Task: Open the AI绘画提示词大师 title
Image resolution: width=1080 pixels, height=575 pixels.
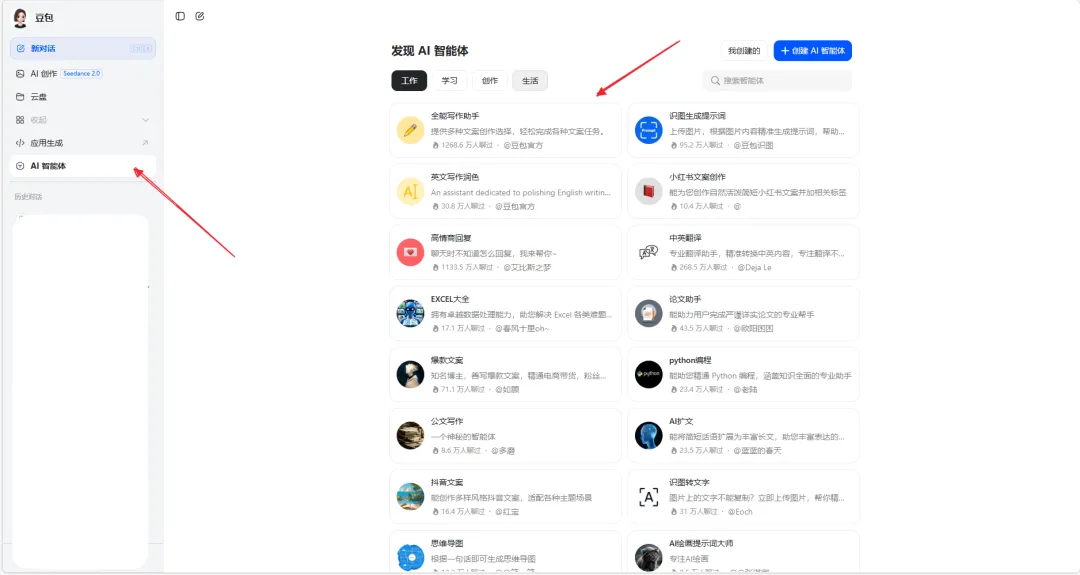Action: (701, 543)
